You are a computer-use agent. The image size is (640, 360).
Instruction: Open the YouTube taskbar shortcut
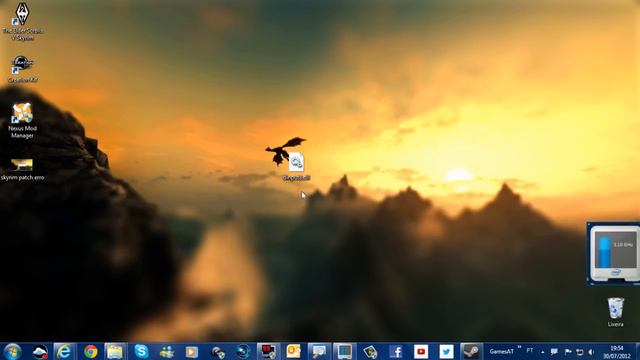point(421,351)
